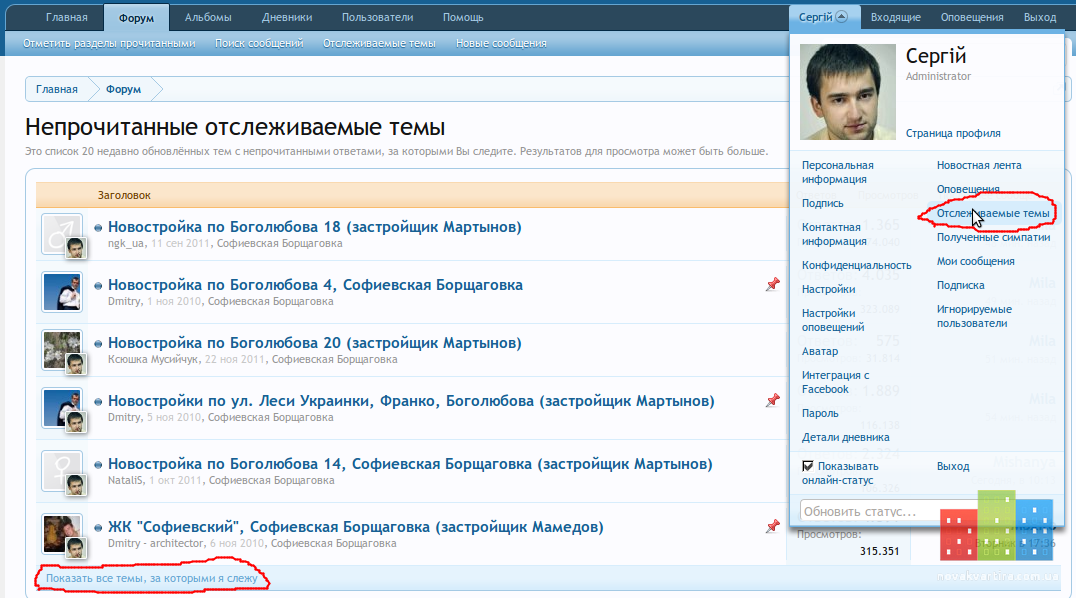Image resolution: width=1076 pixels, height=598 pixels.
Task: Click the Форум breadcrumb
Action: tap(124, 89)
